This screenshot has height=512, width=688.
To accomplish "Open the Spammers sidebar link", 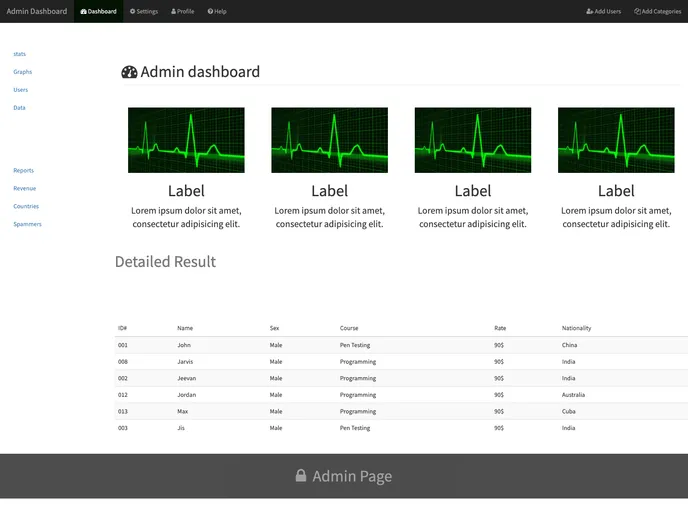I will tap(27, 224).
